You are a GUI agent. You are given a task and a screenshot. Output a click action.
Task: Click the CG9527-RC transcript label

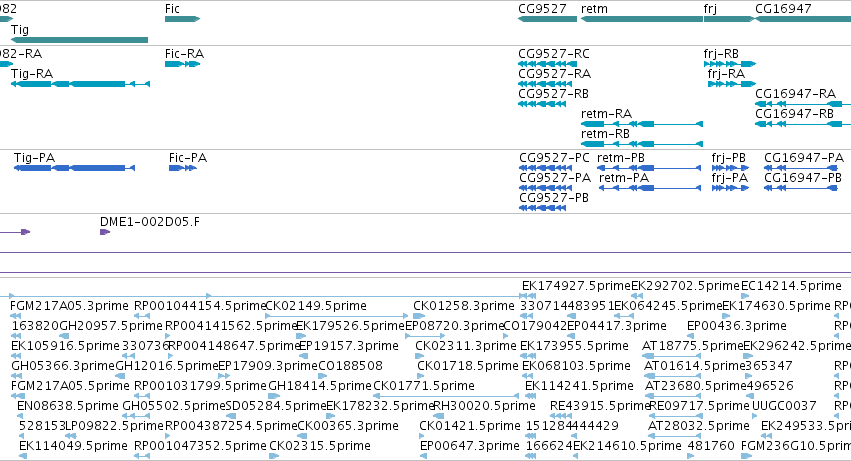(x=554, y=54)
